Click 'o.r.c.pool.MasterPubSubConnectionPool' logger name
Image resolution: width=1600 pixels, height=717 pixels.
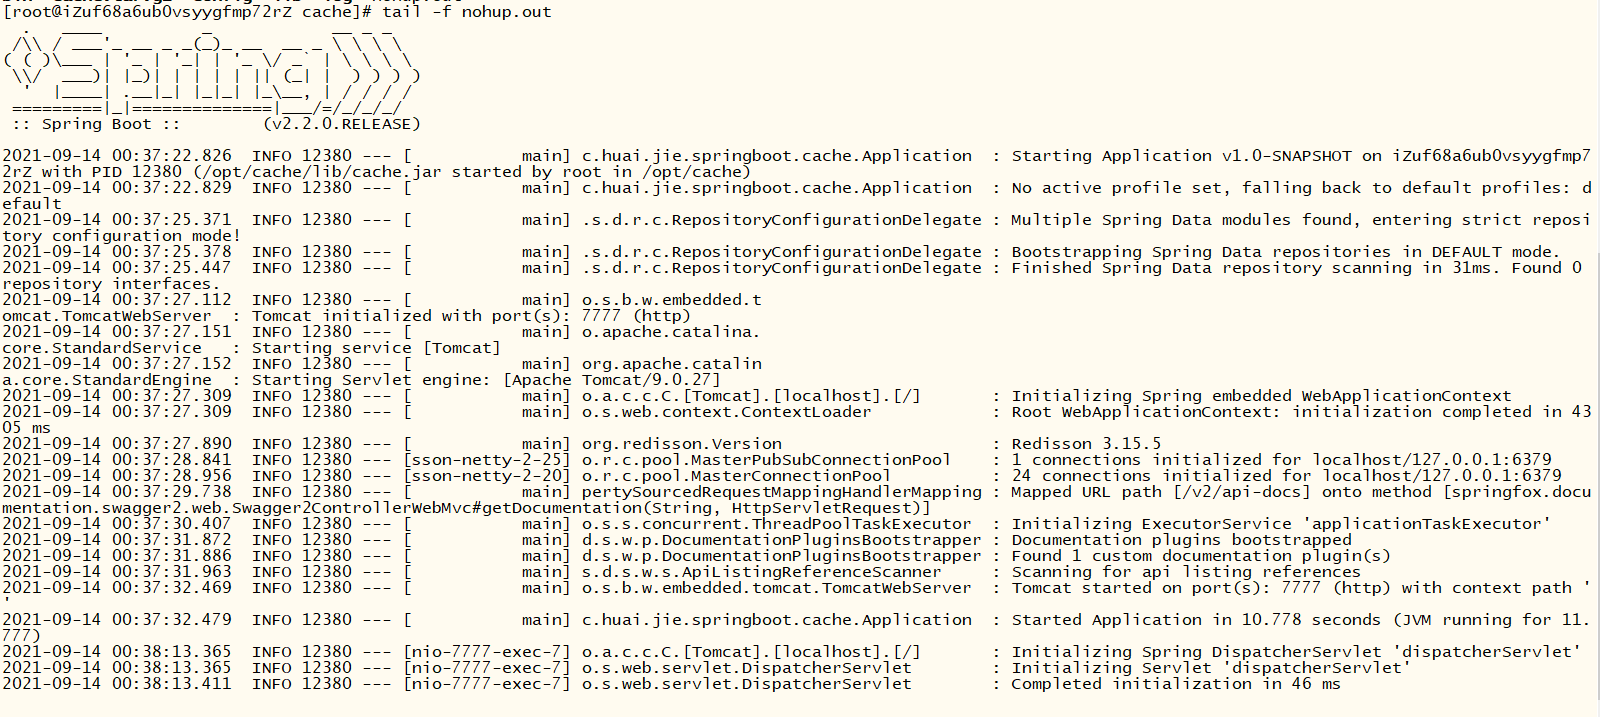click(x=766, y=460)
